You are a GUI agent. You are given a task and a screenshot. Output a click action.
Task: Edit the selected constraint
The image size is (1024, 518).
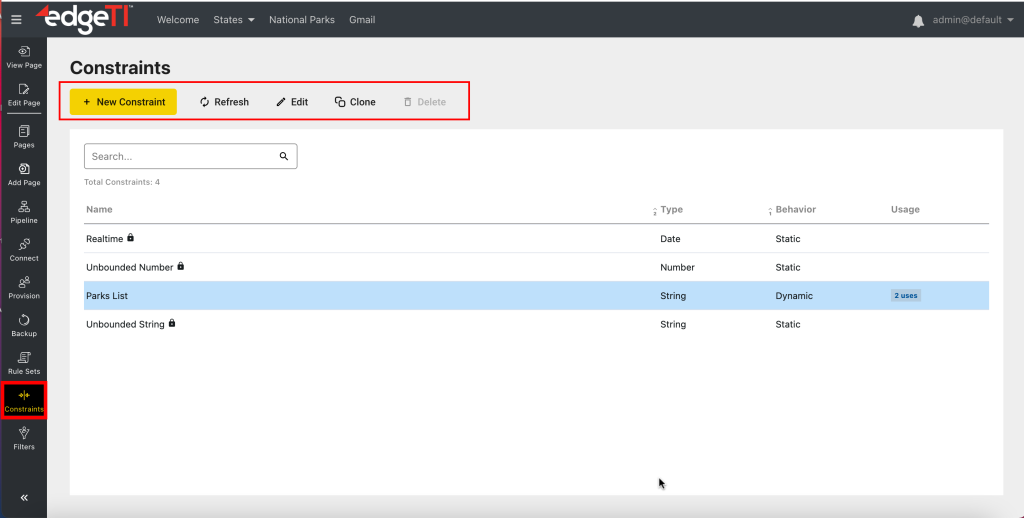292,102
